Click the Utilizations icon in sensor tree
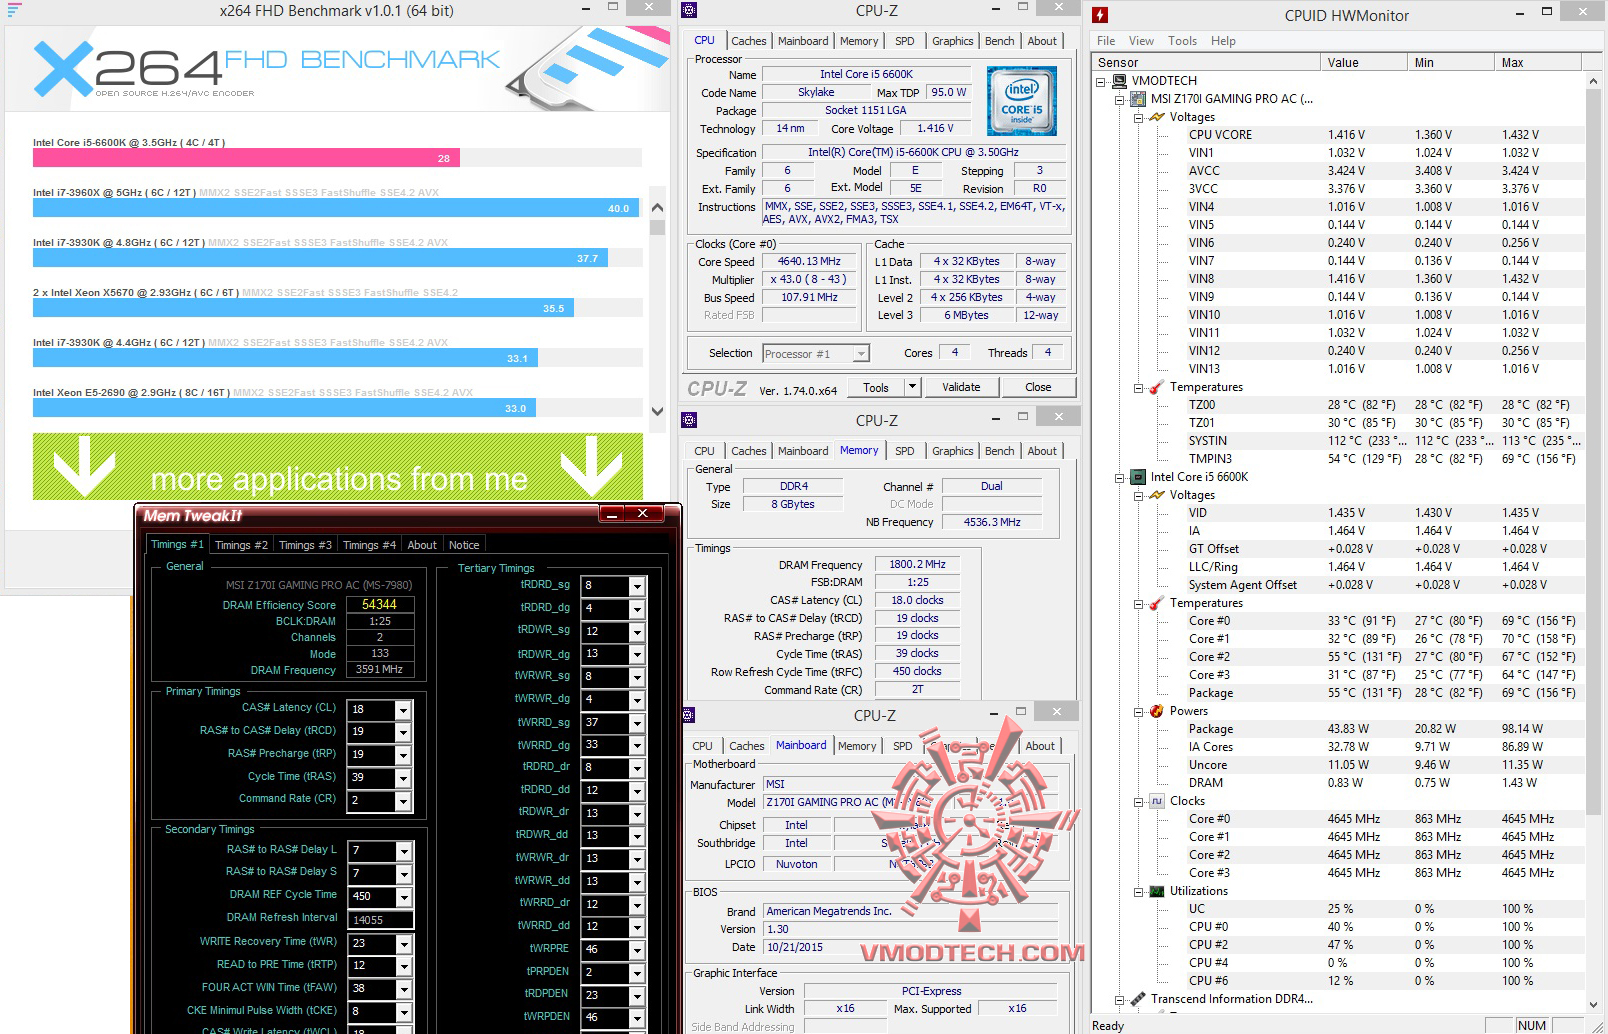 coord(1156,891)
